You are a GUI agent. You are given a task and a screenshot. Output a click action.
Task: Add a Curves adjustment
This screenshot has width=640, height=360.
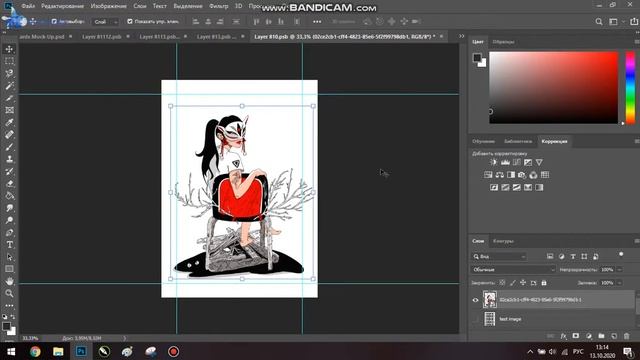pyautogui.click(x=517, y=162)
